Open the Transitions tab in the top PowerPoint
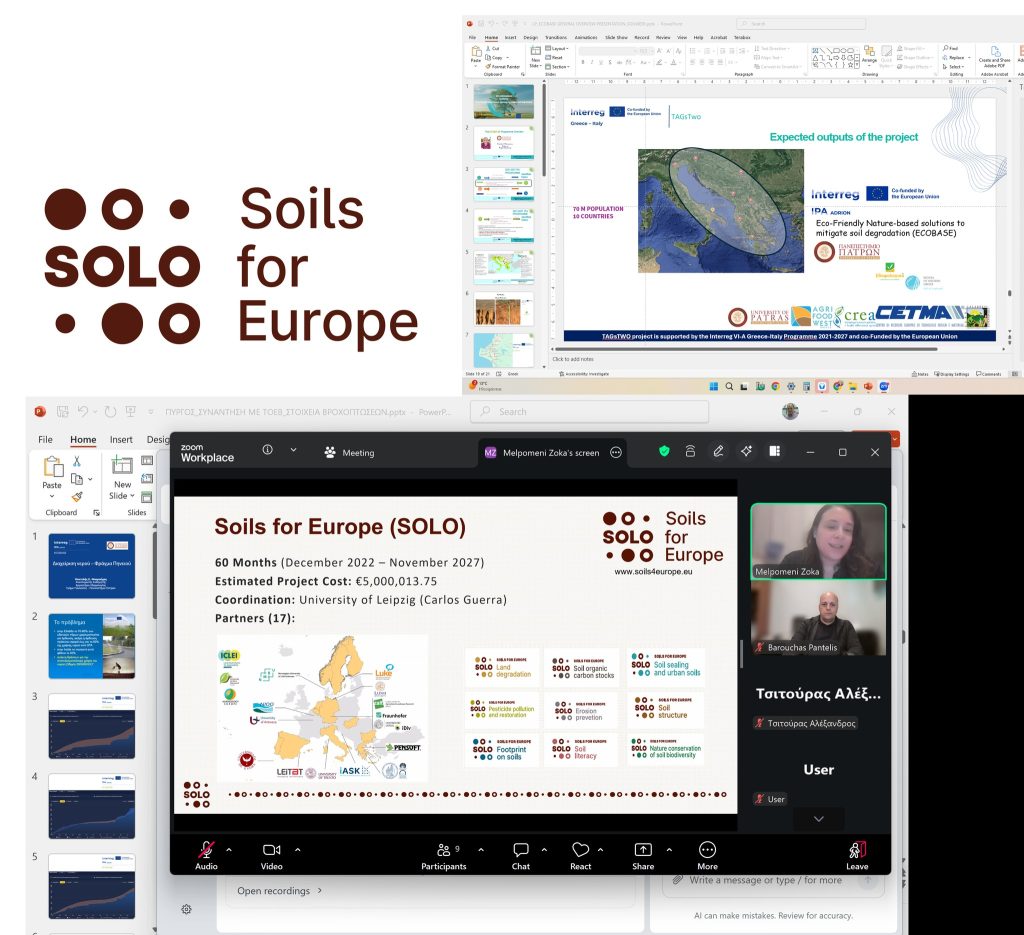Screen dimensions: 1024x935 tap(556, 37)
